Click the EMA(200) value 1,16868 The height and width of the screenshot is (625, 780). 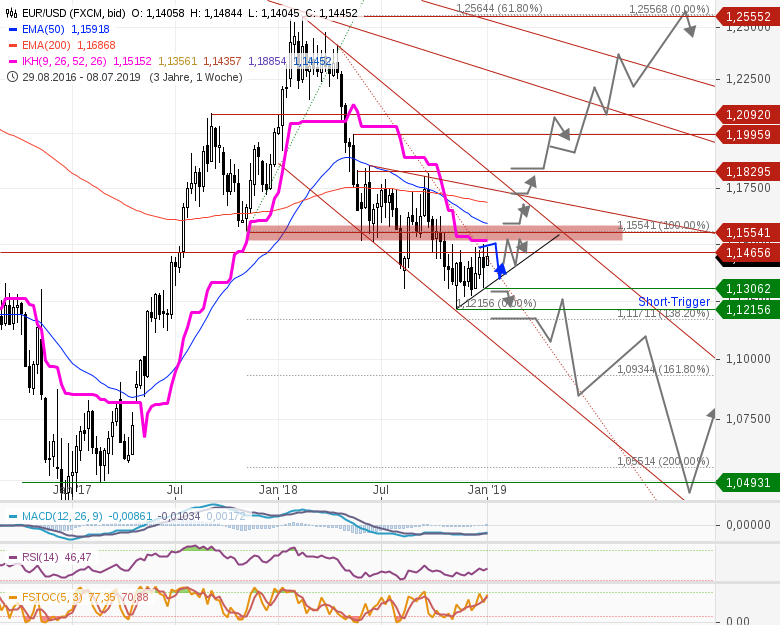[x=97, y=45]
